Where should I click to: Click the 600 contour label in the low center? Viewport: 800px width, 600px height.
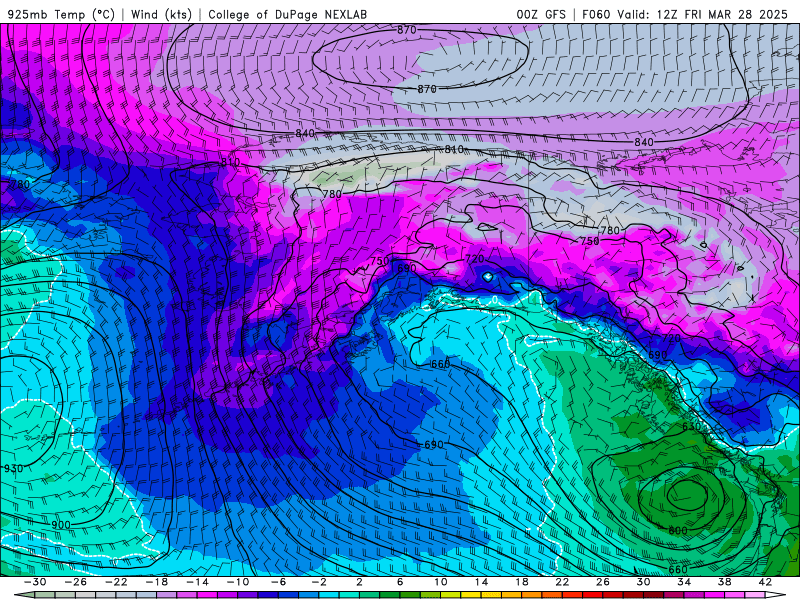tap(678, 531)
